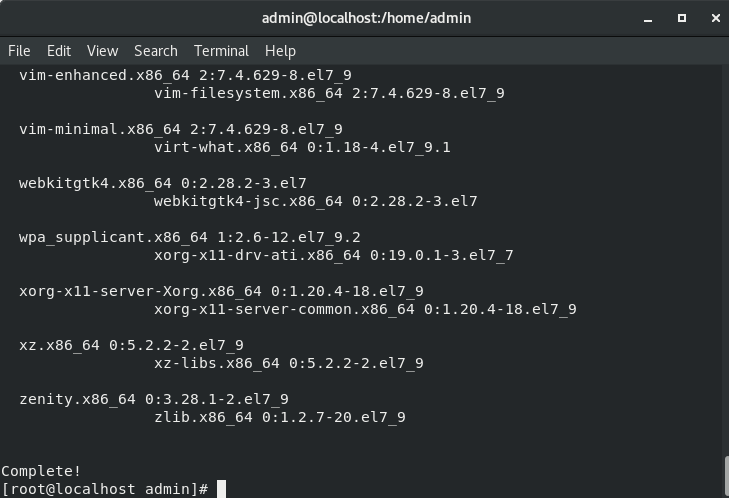Open the Terminal menu
The width and height of the screenshot is (729, 498).
point(221,50)
